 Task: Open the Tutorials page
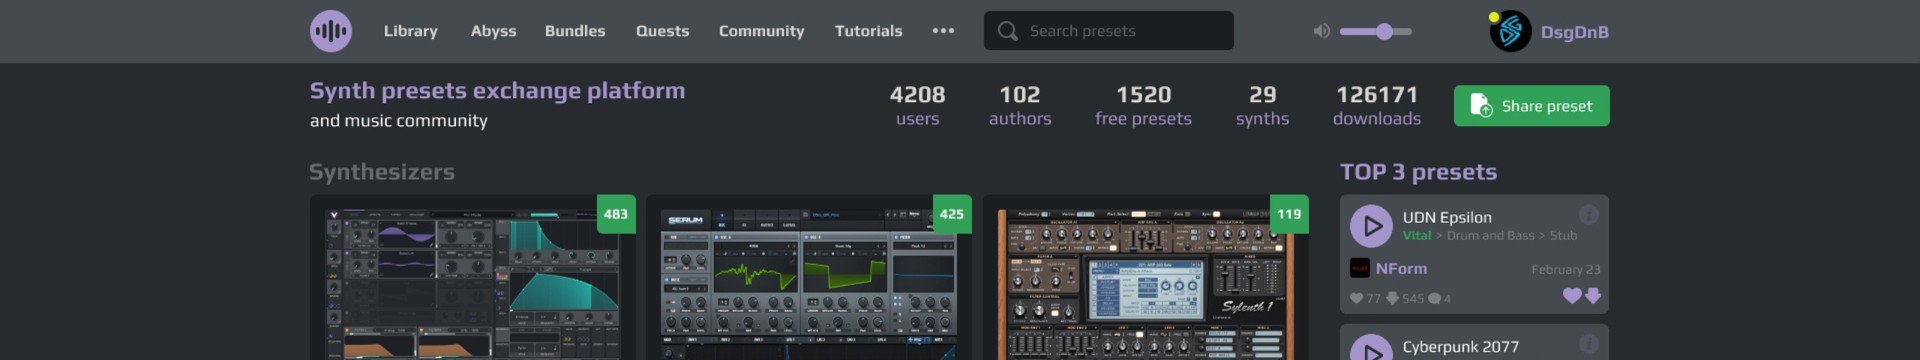869,31
